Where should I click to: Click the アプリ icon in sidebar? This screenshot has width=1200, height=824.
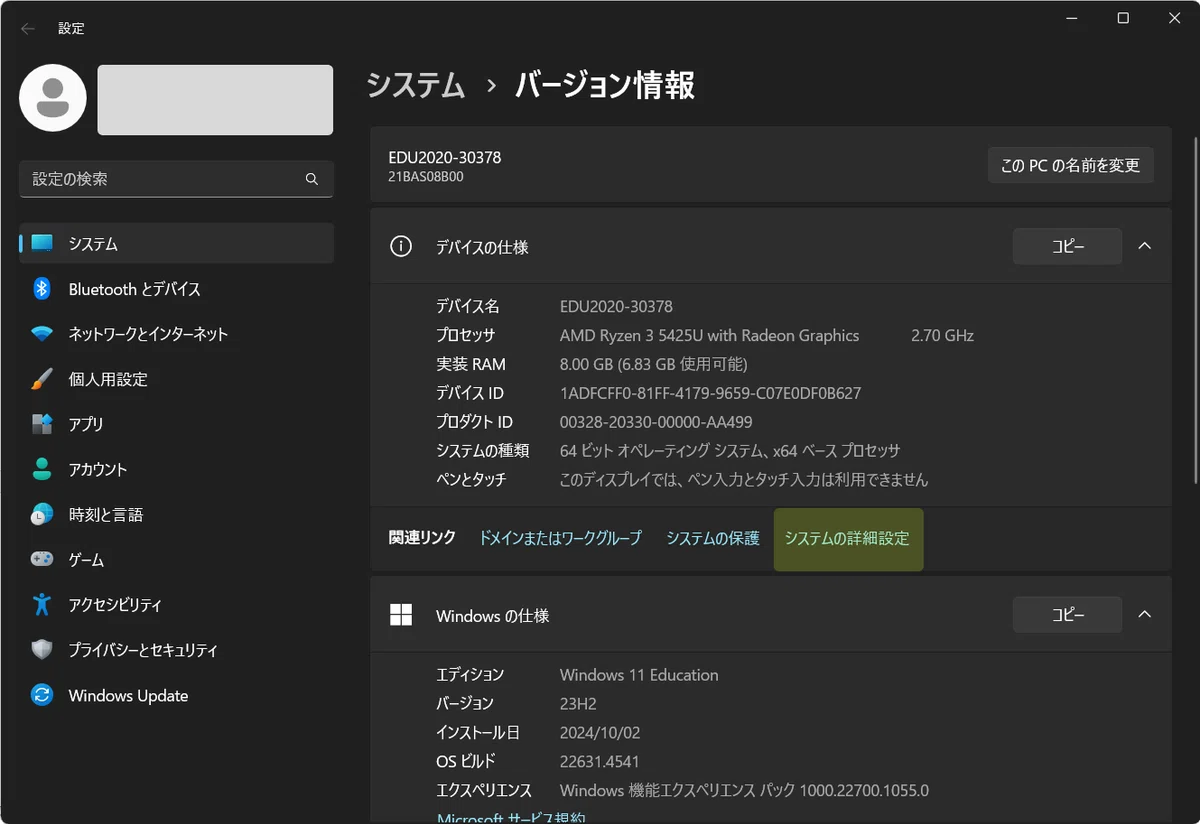[x=42, y=424]
